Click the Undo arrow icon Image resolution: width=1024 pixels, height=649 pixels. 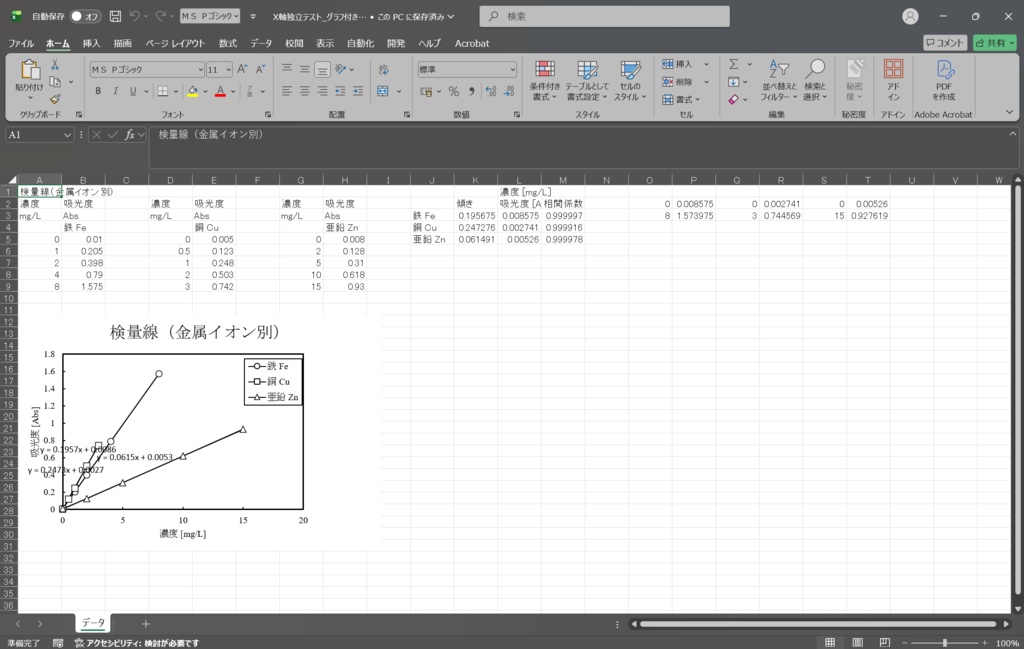click(x=135, y=16)
